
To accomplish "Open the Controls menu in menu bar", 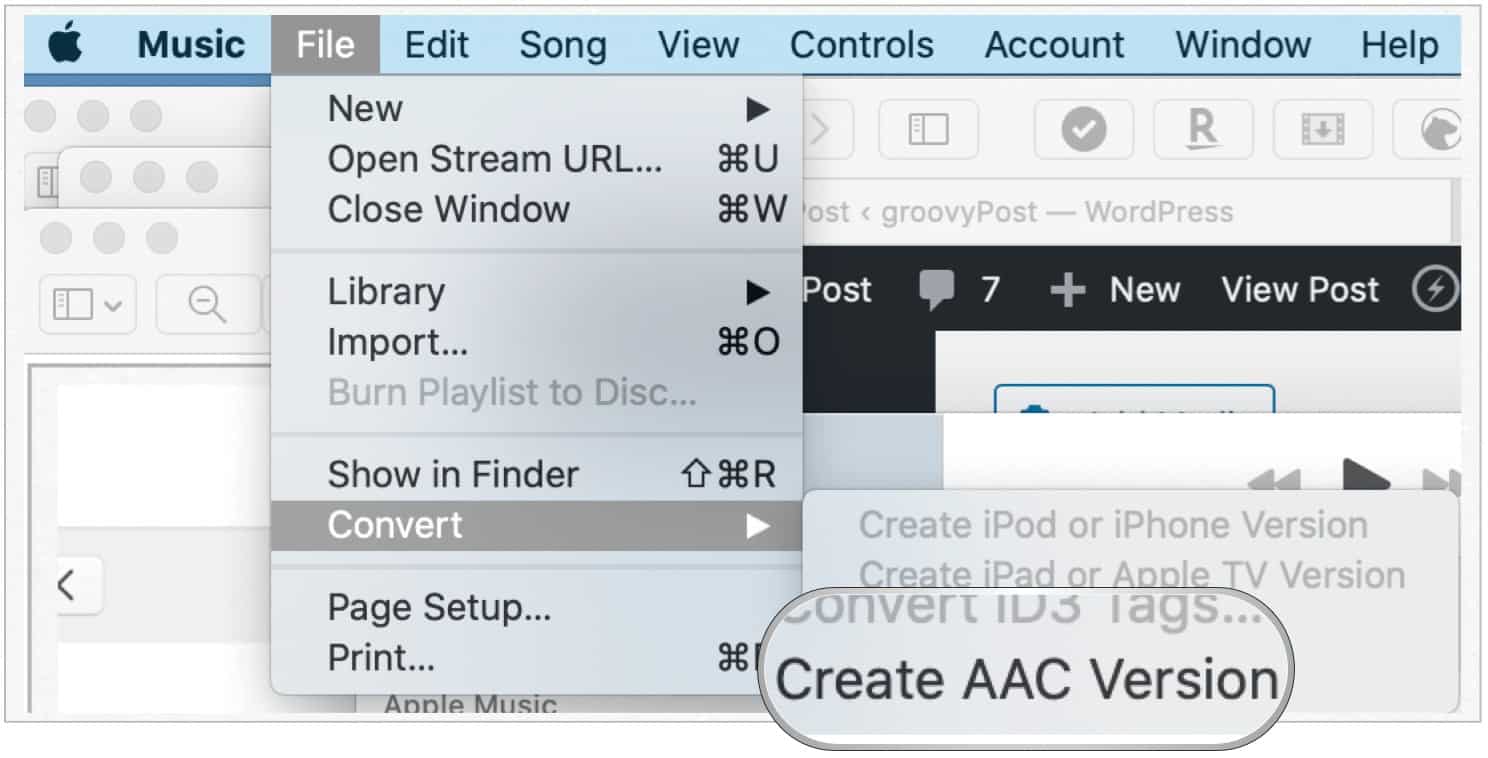I will (861, 45).
